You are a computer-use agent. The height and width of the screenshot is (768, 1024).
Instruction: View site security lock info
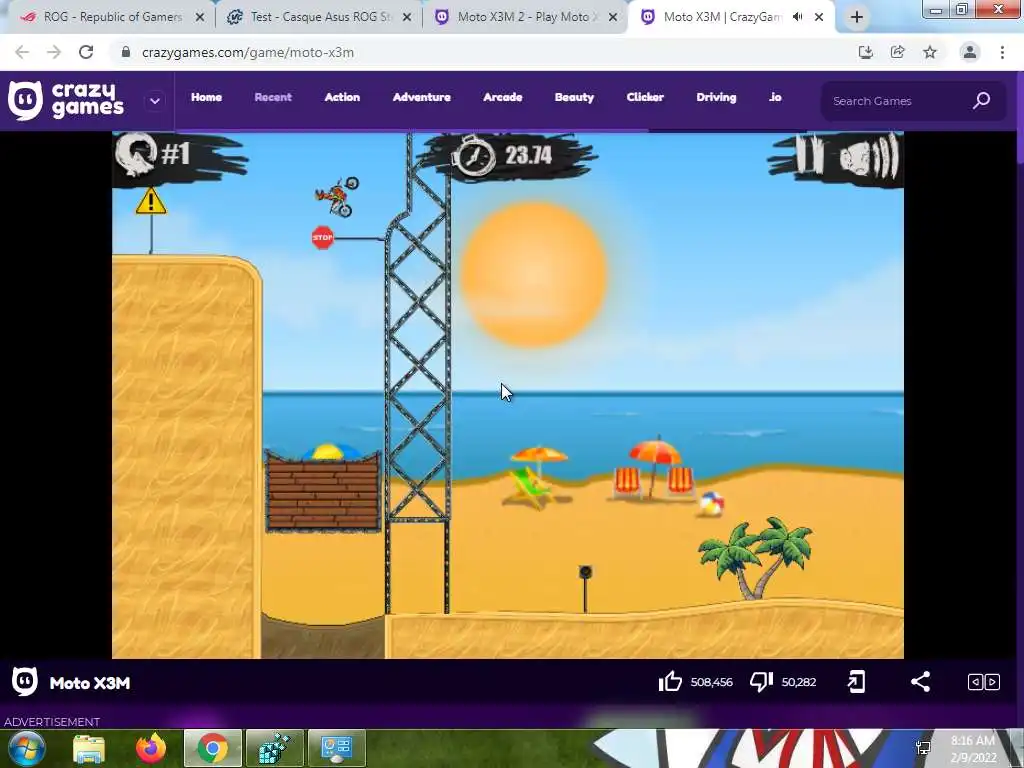[x=126, y=52]
